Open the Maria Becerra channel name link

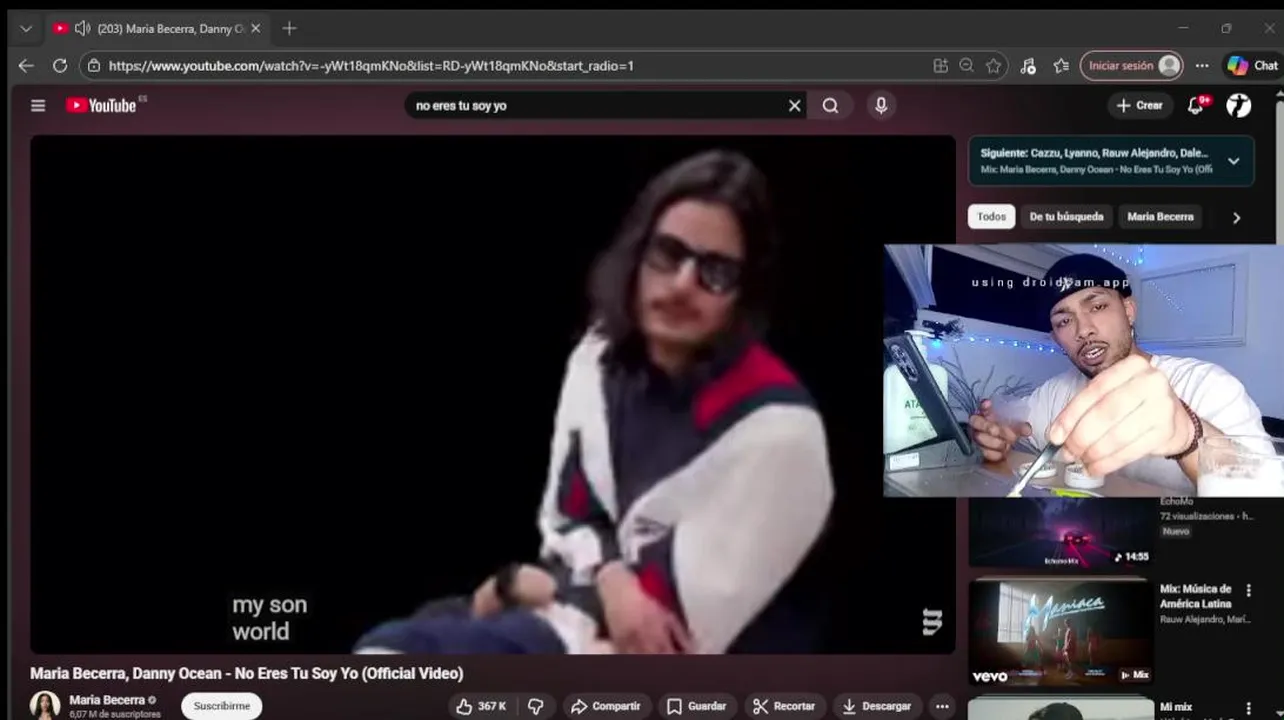pyautogui.click(x=107, y=700)
